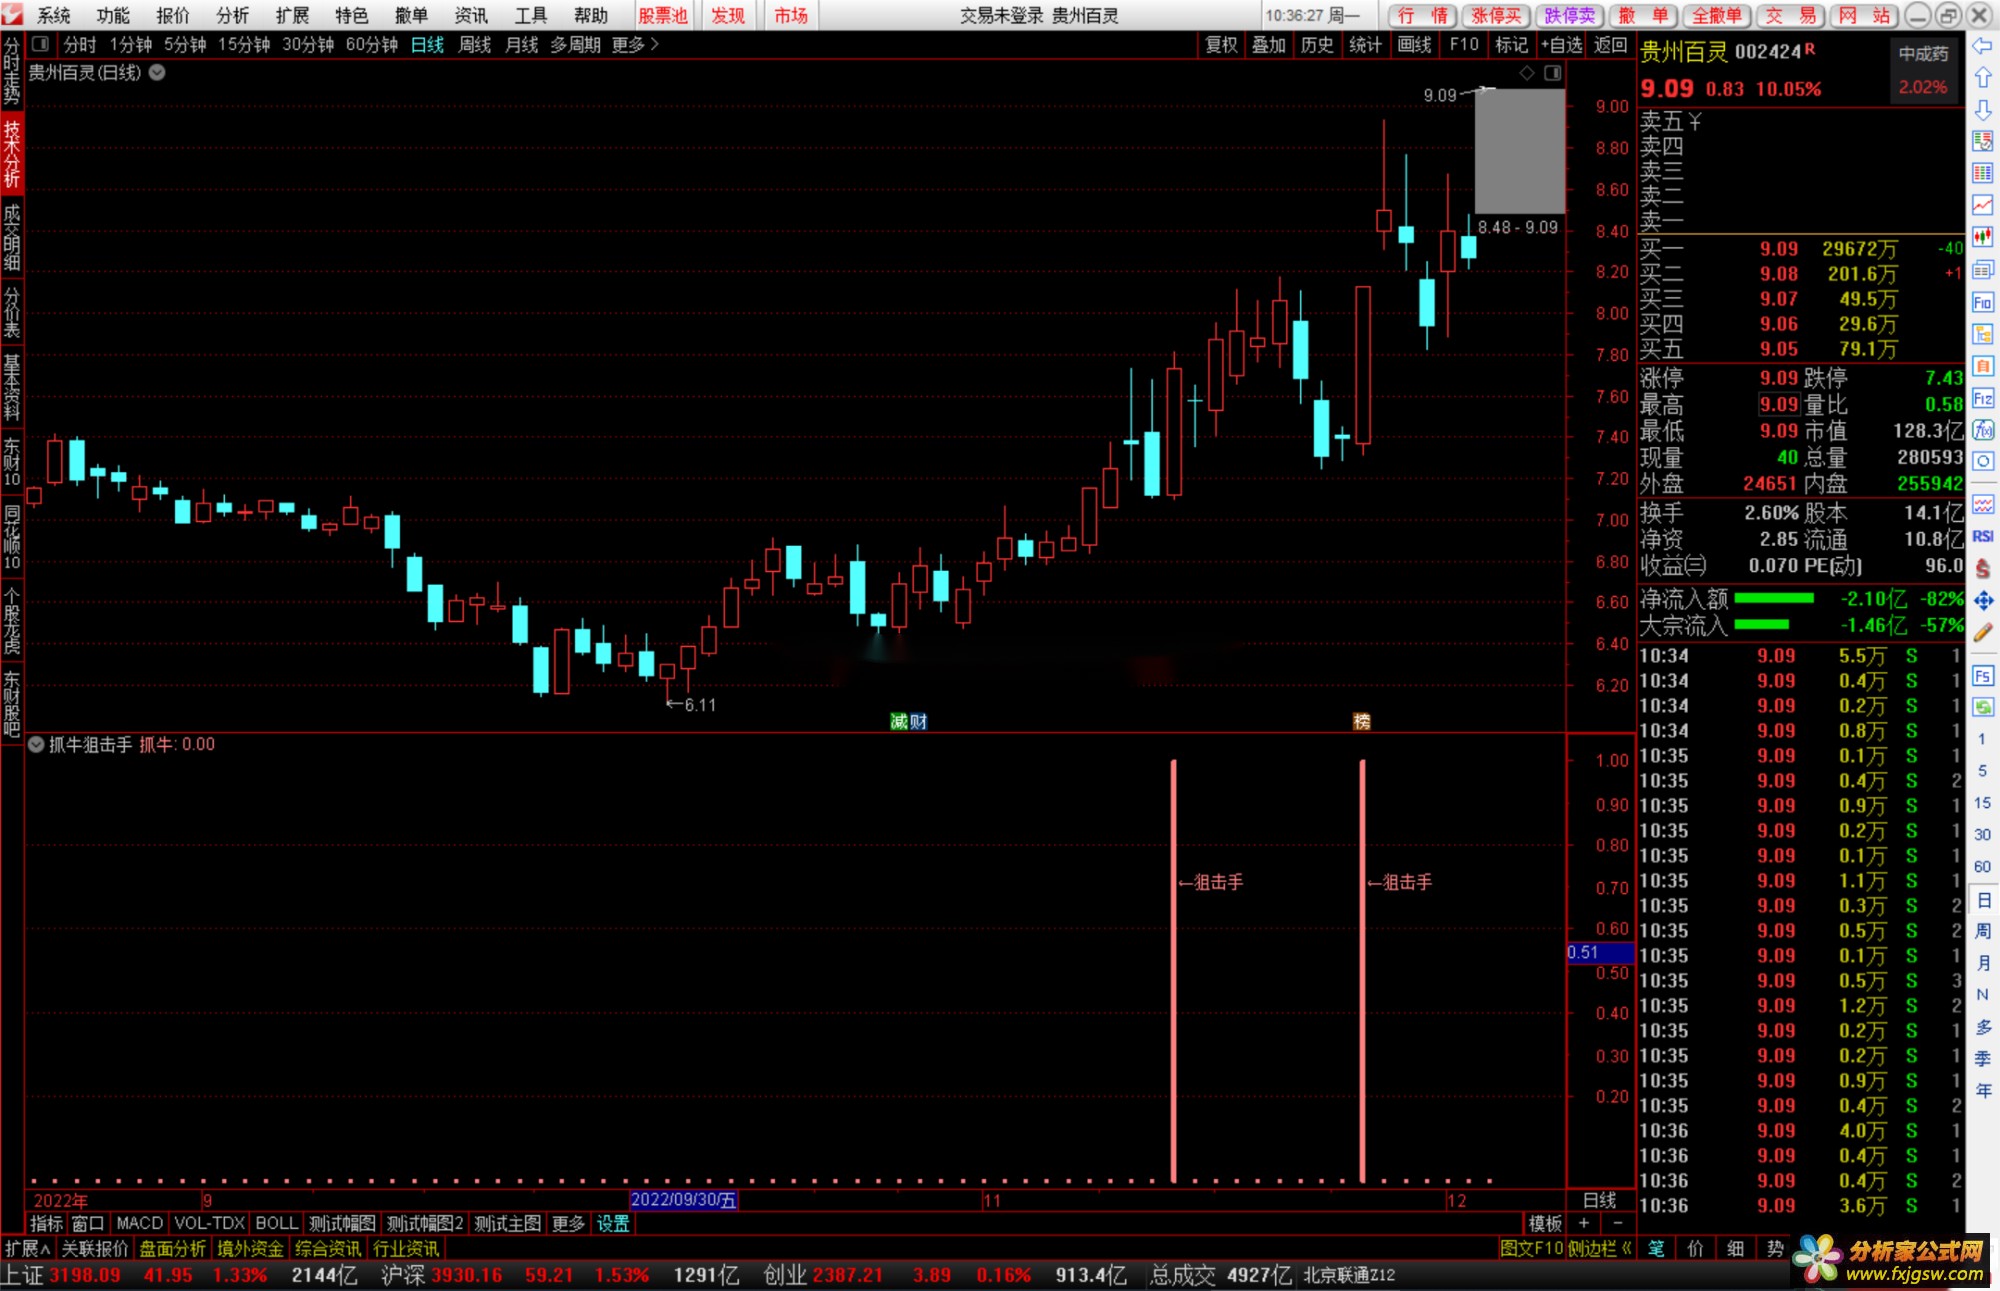Open the intraday line chart icon
The width and height of the screenshot is (2000, 1291).
(x=1982, y=205)
